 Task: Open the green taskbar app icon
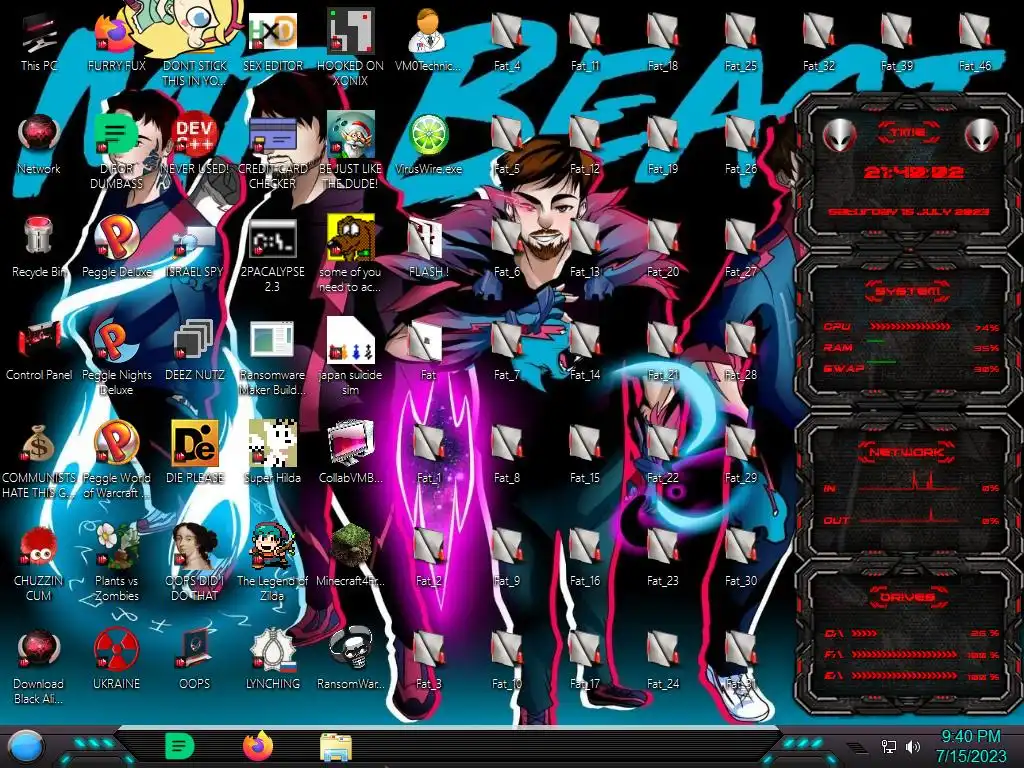point(179,746)
